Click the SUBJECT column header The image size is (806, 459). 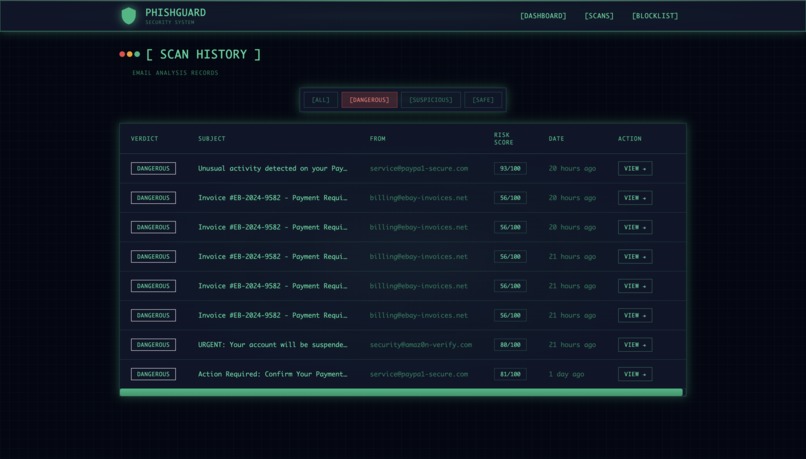(212, 139)
